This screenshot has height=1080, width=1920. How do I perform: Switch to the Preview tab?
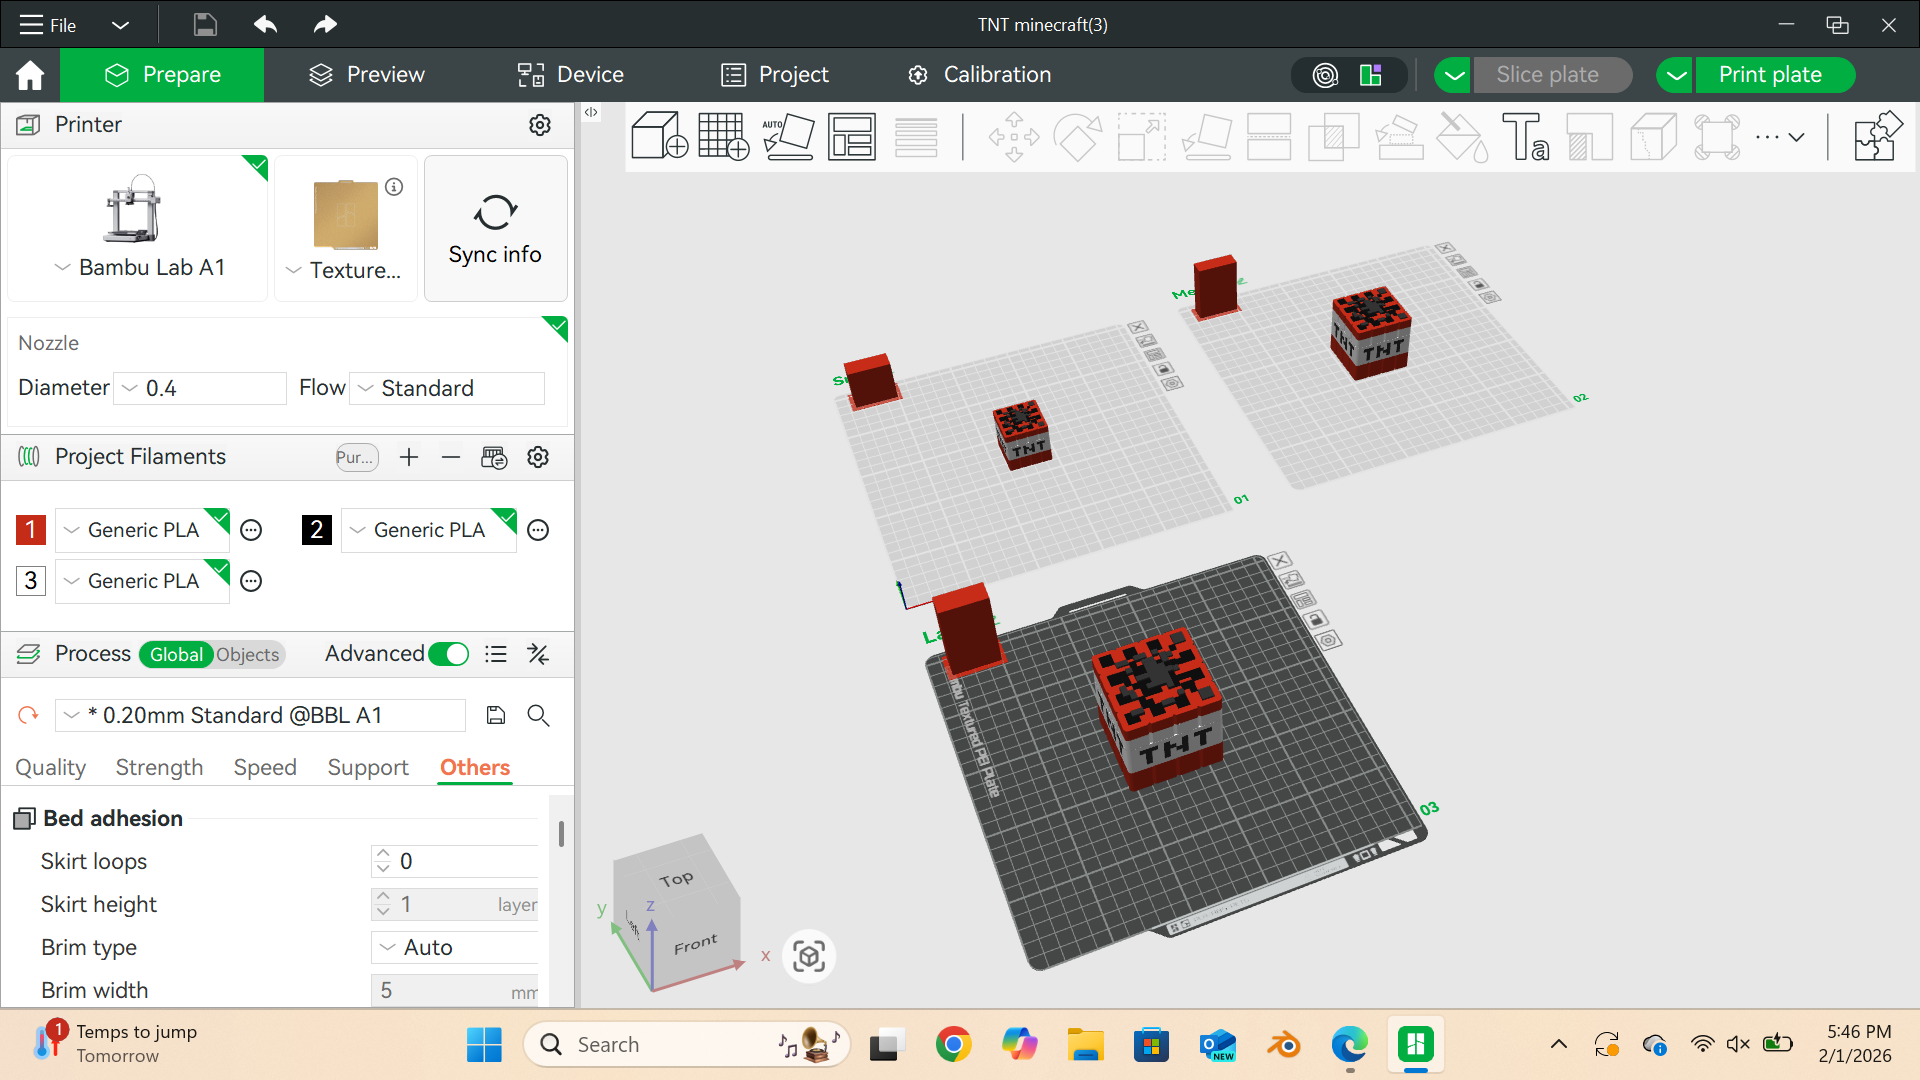(367, 75)
